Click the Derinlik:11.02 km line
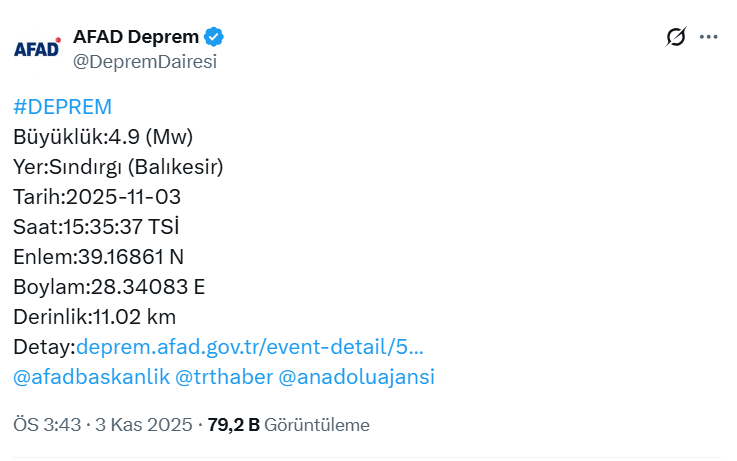Viewport: 737px width, 461px height. [95, 317]
